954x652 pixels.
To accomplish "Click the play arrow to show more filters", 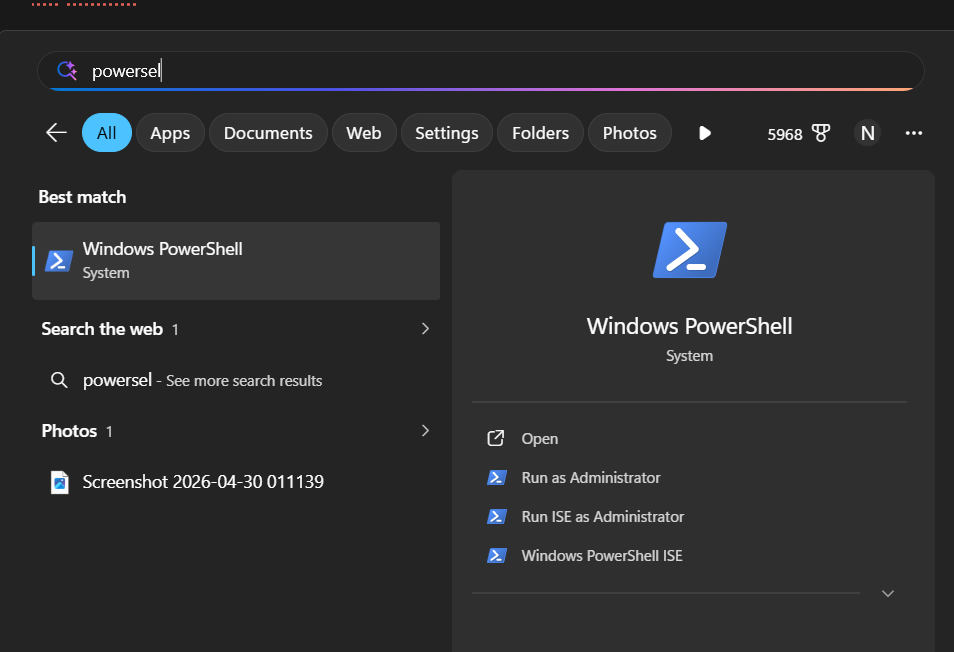I will coord(705,133).
